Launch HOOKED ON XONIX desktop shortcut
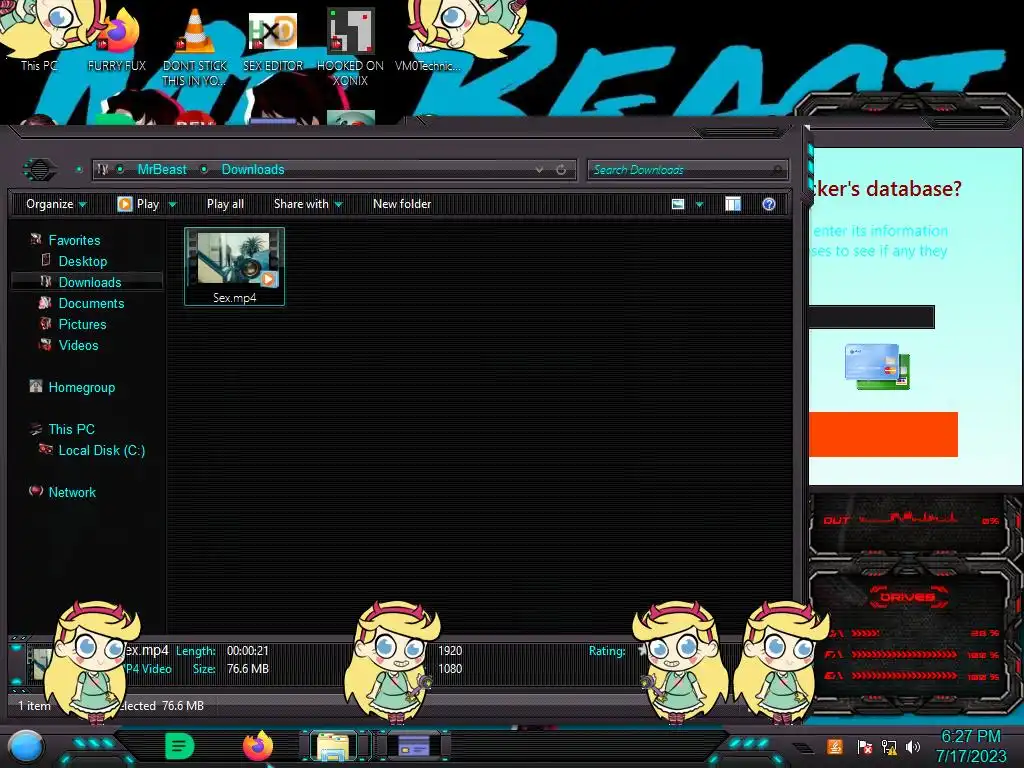Viewport: 1024px width, 768px height. pyautogui.click(x=350, y=46)
